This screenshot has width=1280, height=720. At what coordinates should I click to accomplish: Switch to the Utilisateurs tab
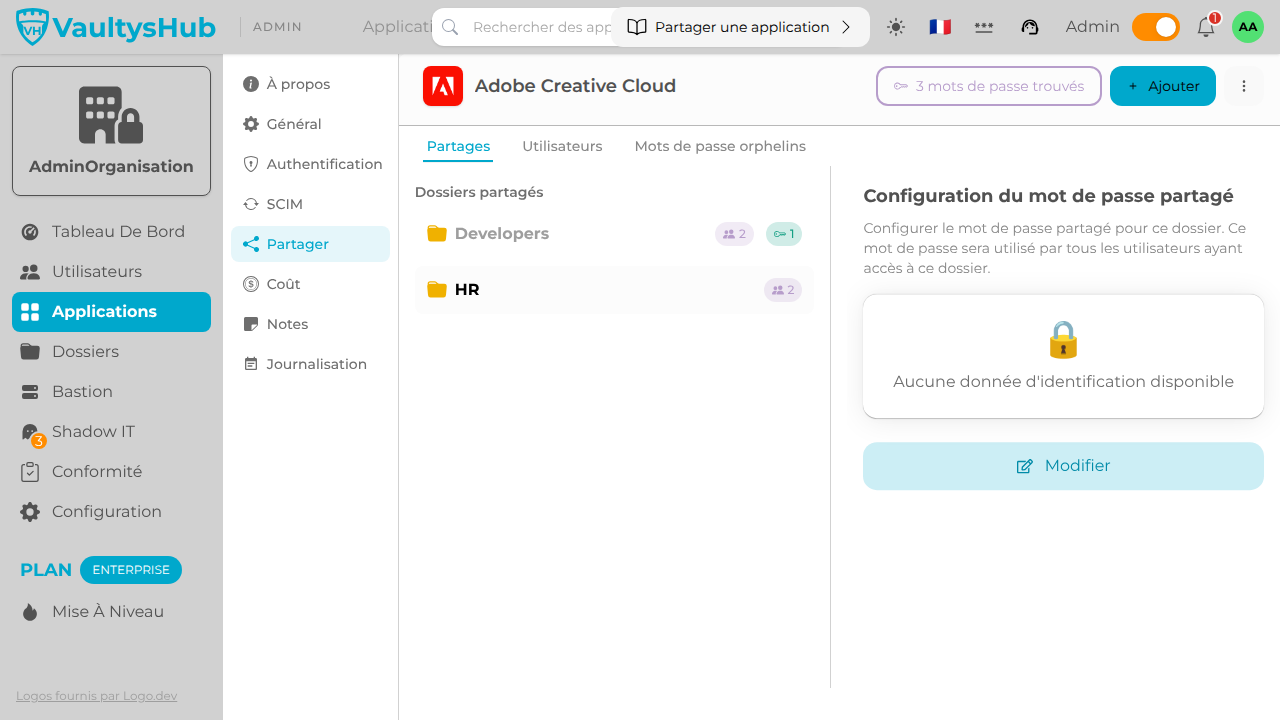point(562,147)
